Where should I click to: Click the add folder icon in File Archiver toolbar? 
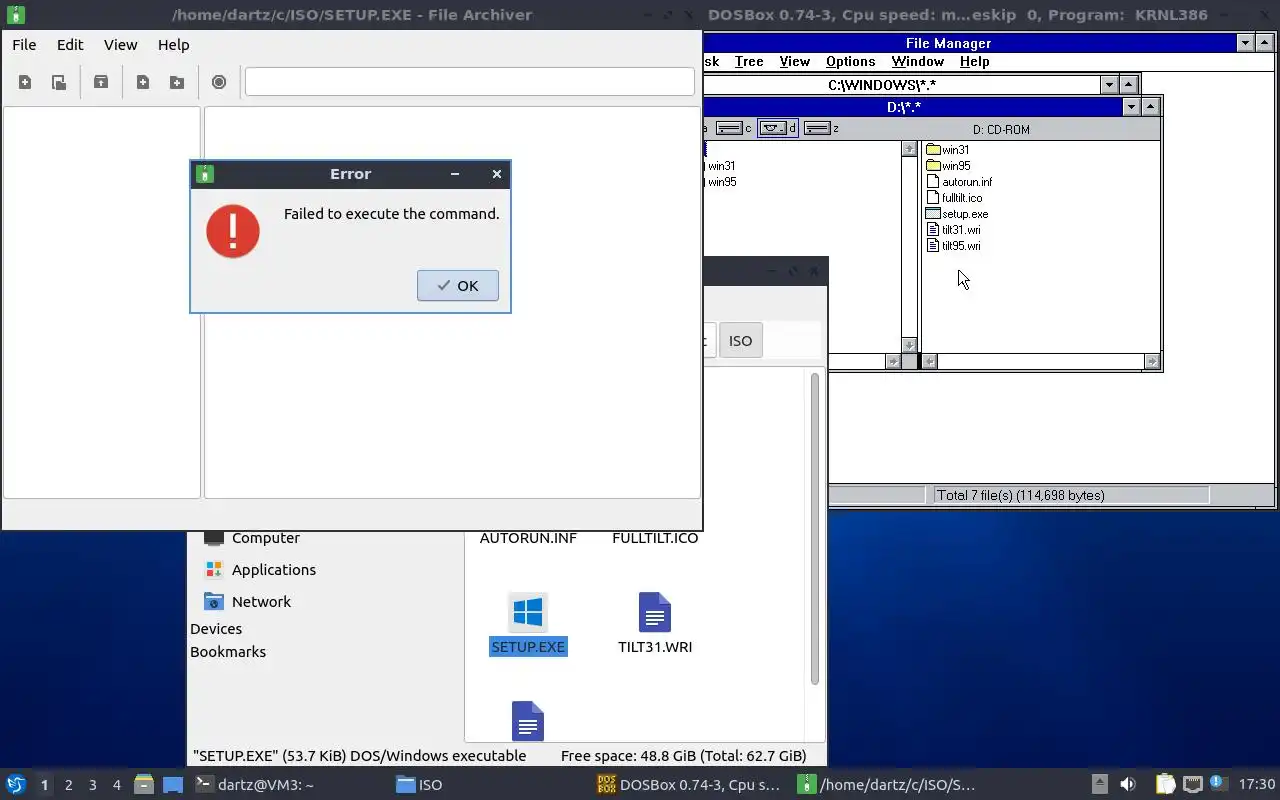coord(177,82)
